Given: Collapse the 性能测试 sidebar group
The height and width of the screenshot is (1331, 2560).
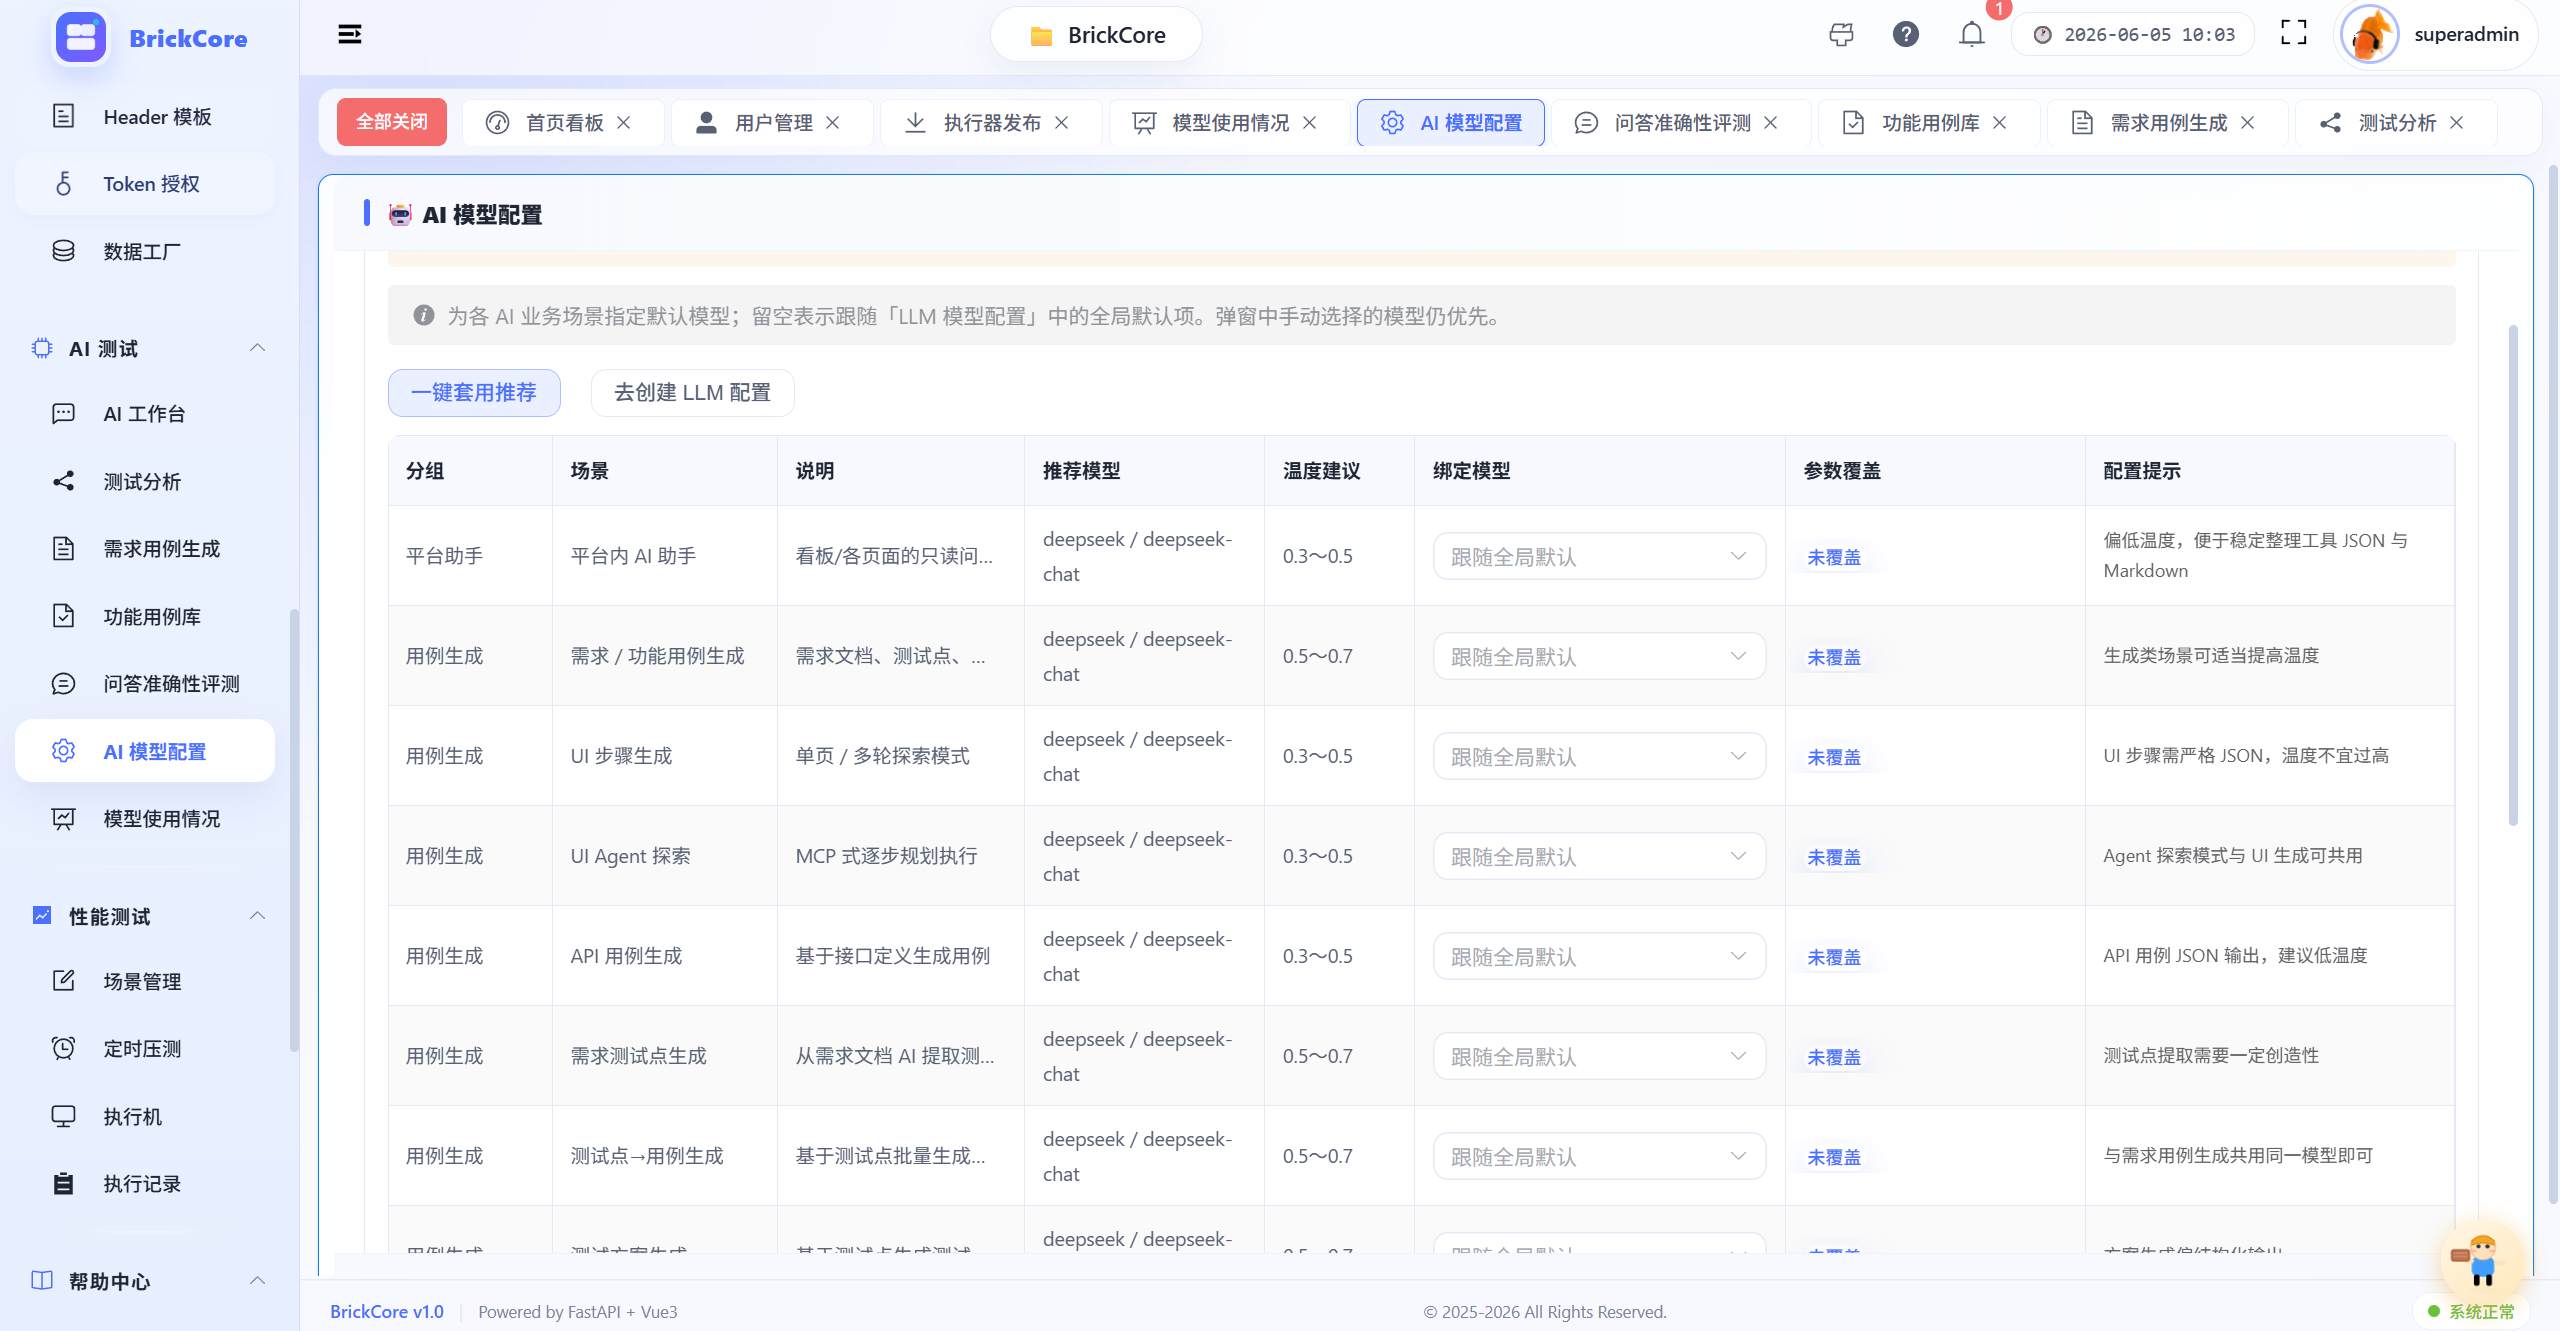Looking at the screenshot, I should coord(257,916).
